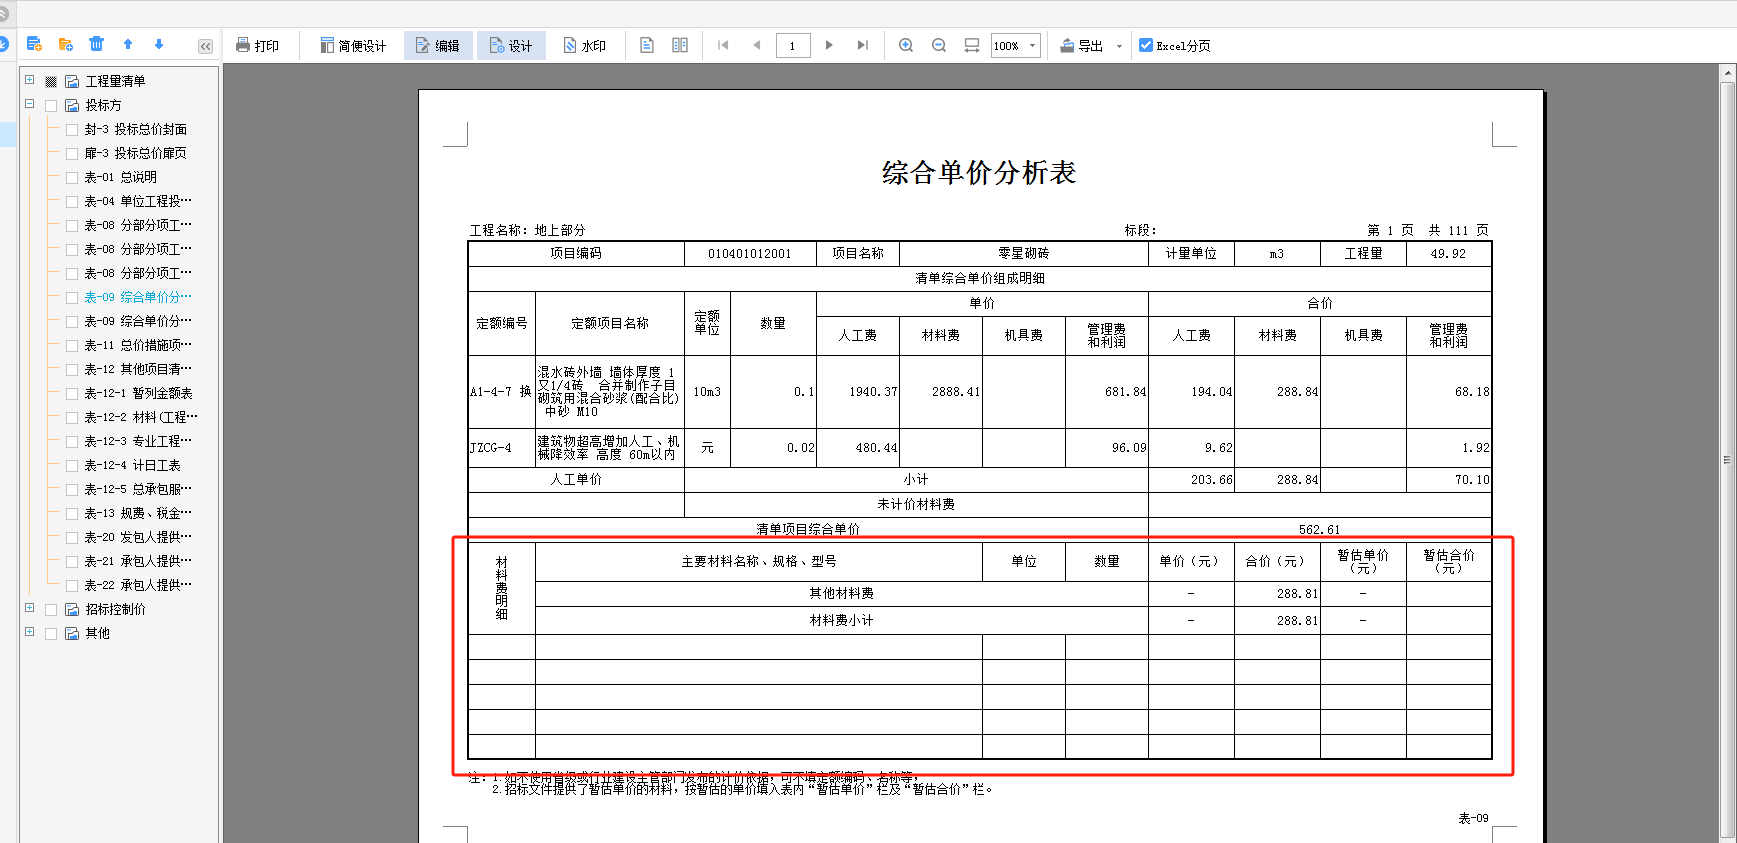Toggle the 工程量清单 checkbox
Image resolution: width=1737 pixels, height=843 pixels.
click(51, 81)
